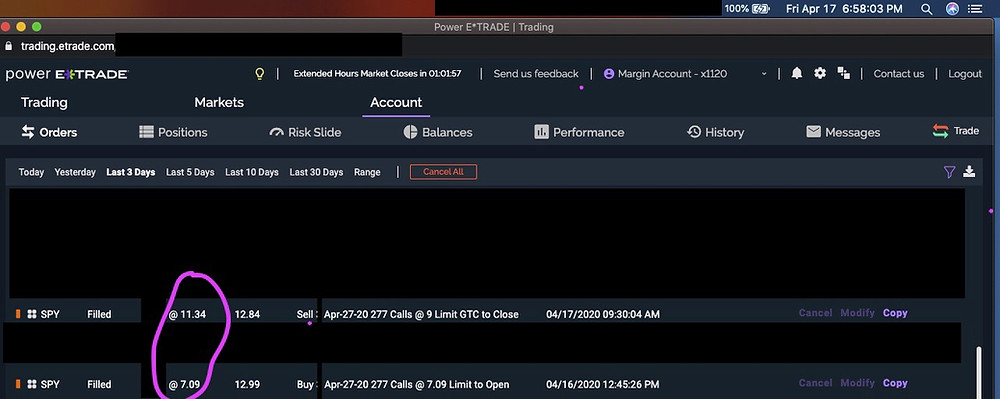Click the orange marker on SPY Buy row

[x=18, y=384]
